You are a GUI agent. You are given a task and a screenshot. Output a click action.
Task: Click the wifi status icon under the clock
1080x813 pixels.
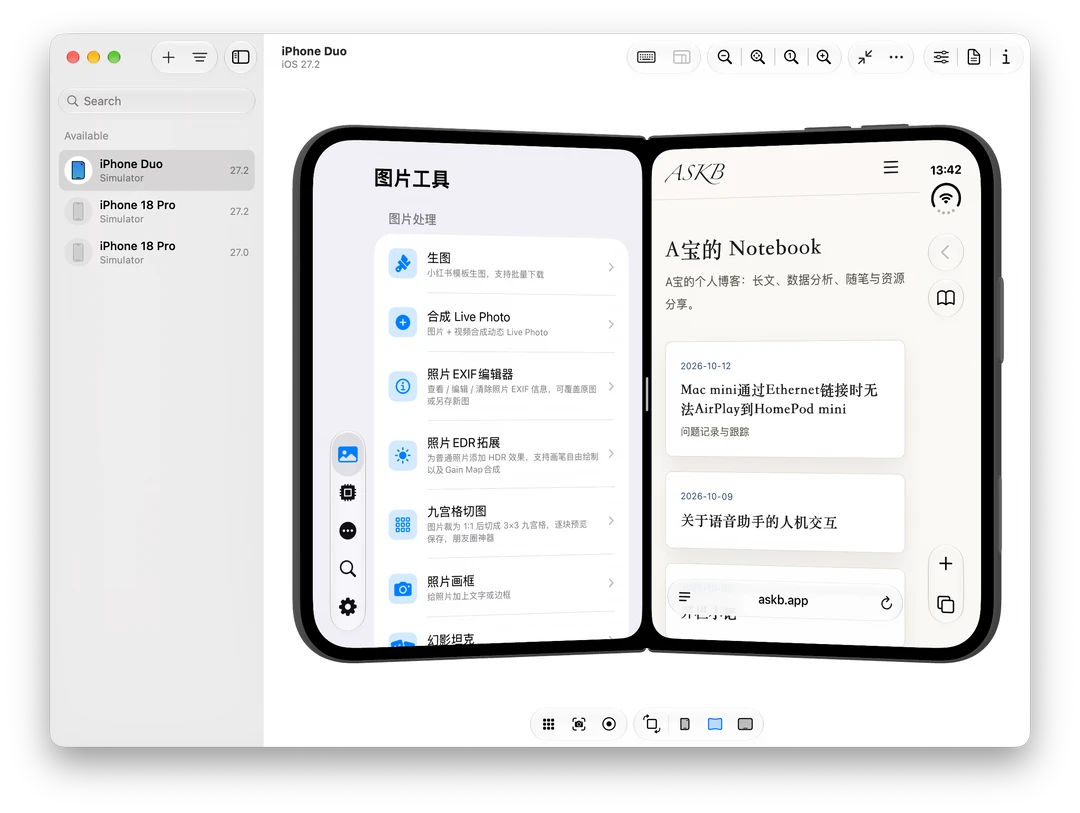click(x=946, y=198)
